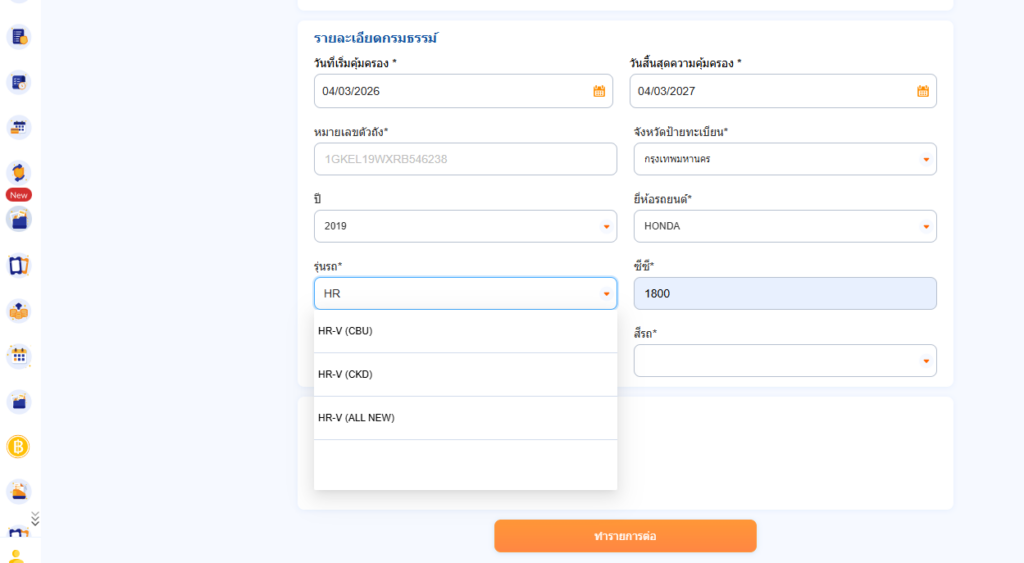This screenshot has width=1024, height=563.
Task: Edit the CC field showing 1800
Action: click(x=785, y=293)
